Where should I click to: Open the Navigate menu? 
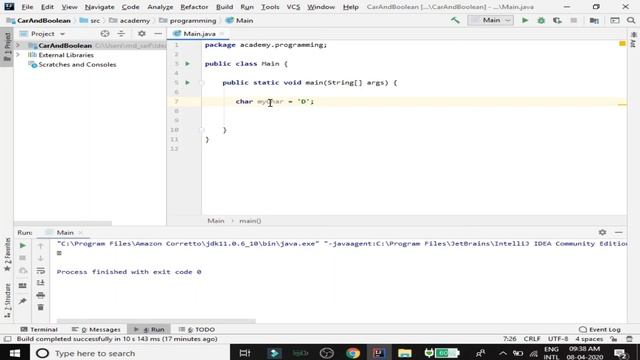pyautogui.click(x=100, y=7)
